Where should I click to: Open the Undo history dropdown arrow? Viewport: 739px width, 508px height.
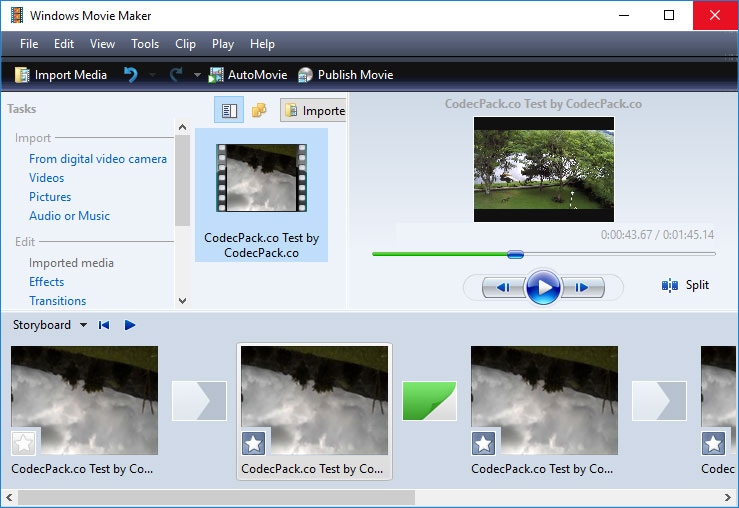tap(152, 75)
